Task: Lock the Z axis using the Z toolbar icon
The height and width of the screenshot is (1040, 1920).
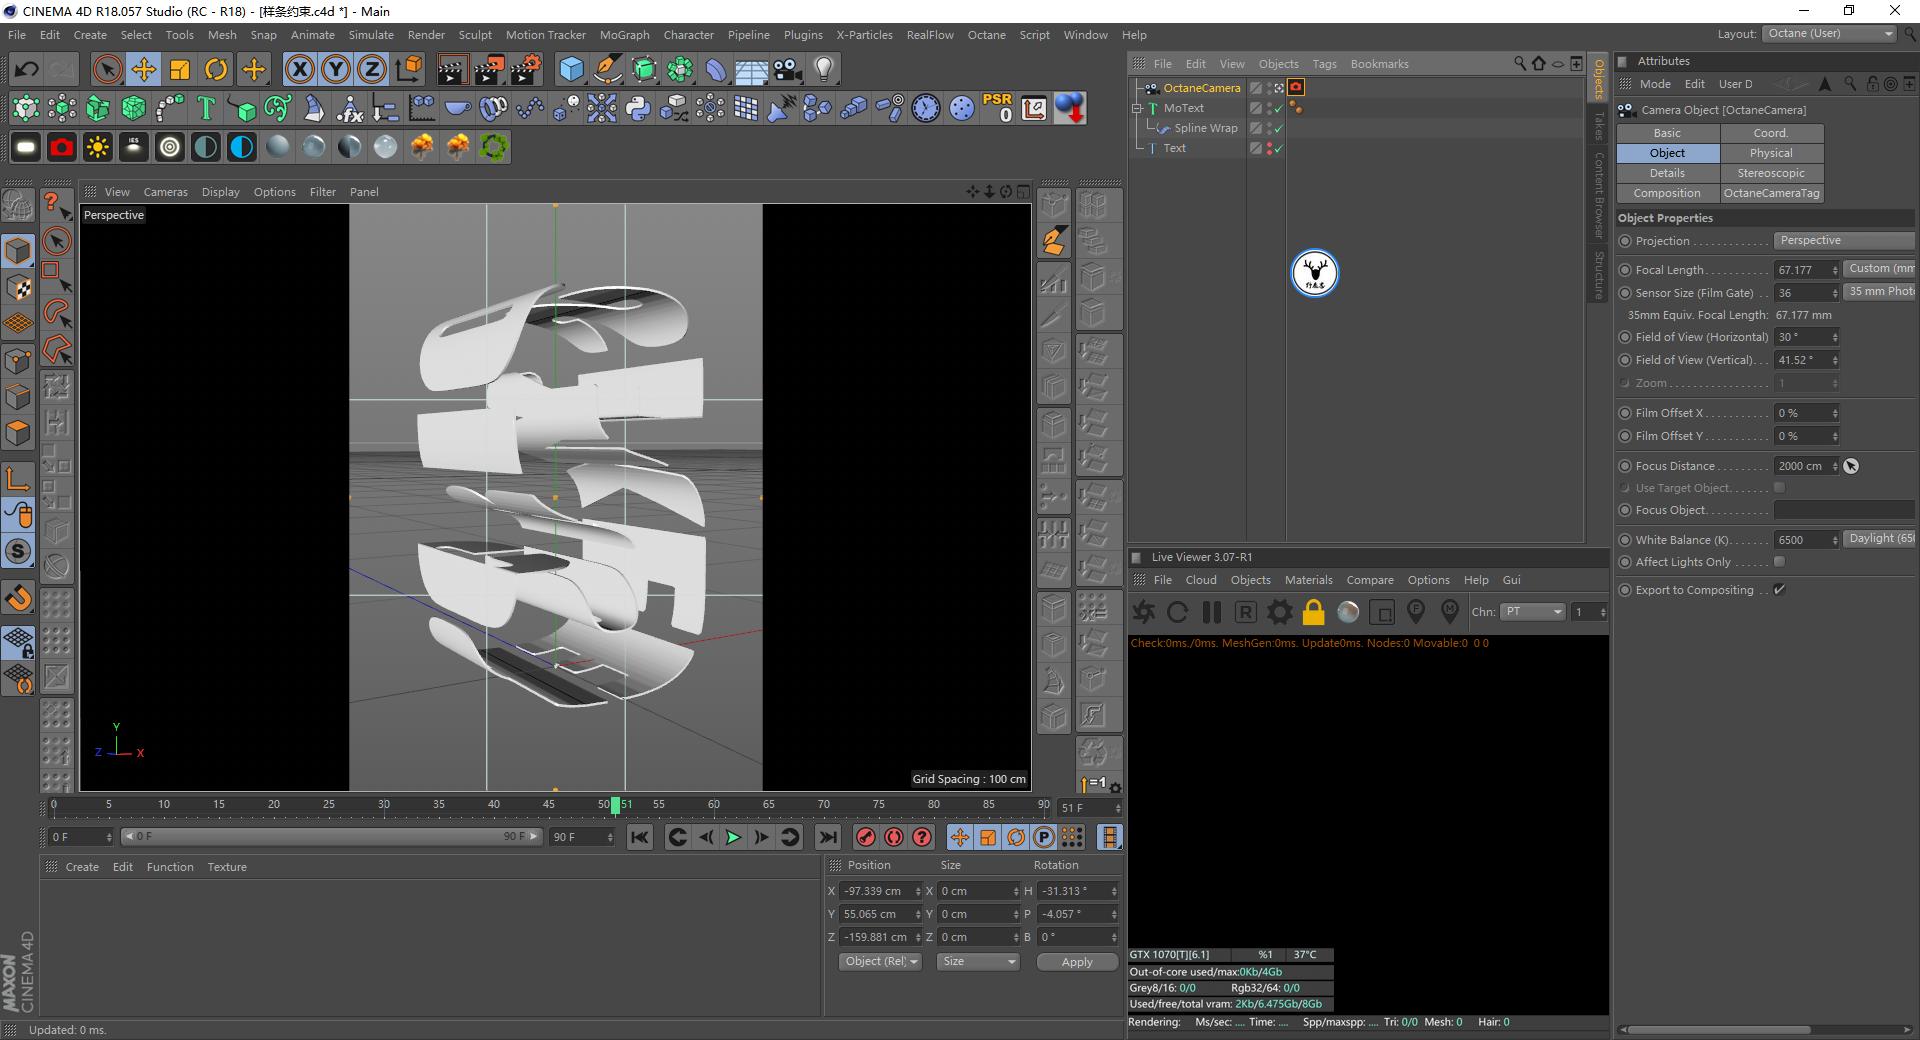Action: click(371, 69)
